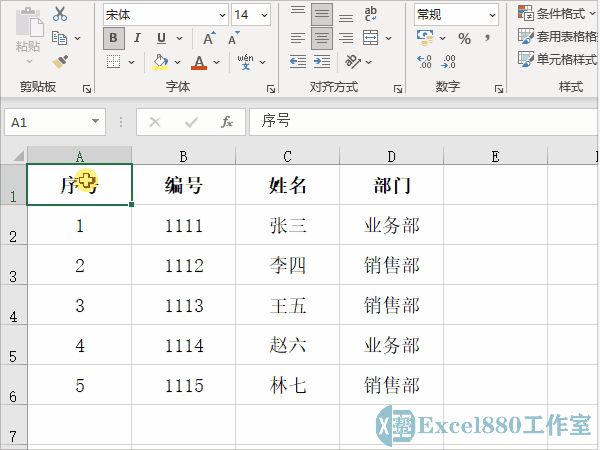Open the font name dropdown 宋体
This screenshot has height=450, width=600.
pyautogui.click(x=166, y=15)
